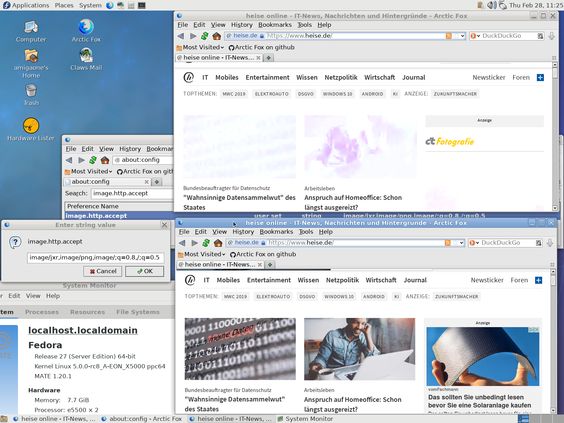This screenshot has height=423, width=564.
Task: Open Places menu in top panel
Action: click(64, 5)
